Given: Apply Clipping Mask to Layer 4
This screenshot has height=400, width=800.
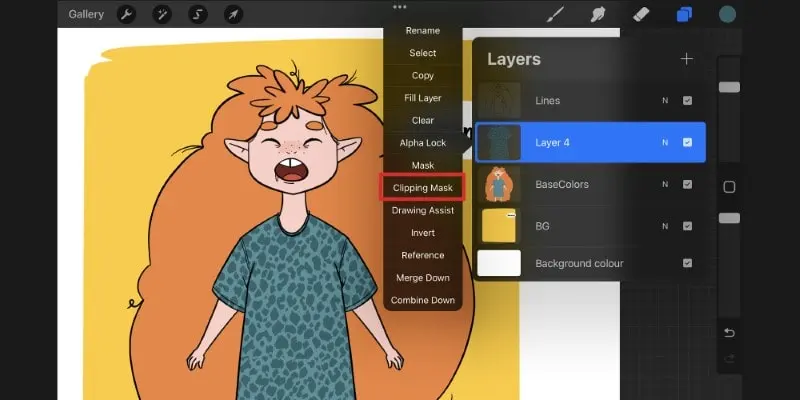Looking at the screenshot, I should click(422, 188).
